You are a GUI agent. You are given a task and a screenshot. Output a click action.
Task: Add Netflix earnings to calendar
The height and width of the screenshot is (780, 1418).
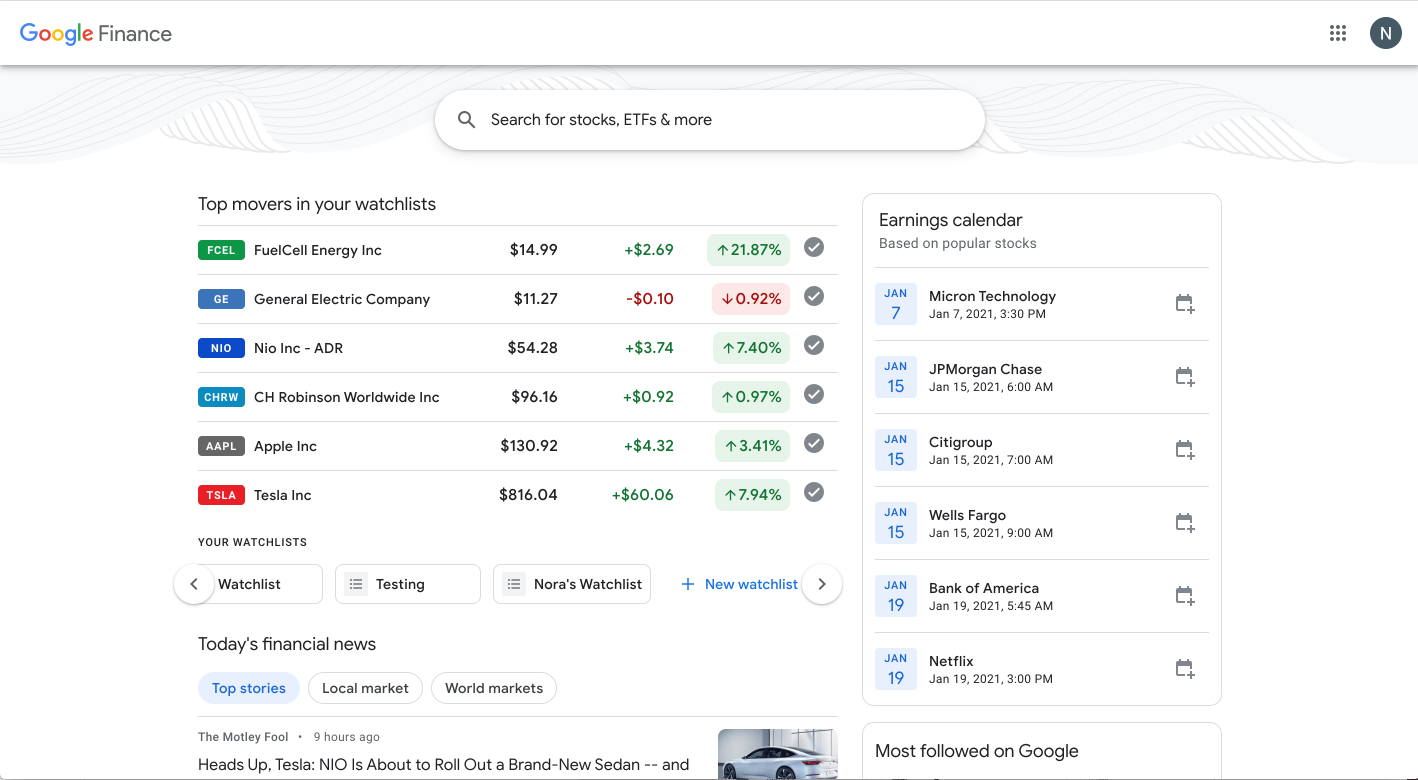tap(1185, 669)
